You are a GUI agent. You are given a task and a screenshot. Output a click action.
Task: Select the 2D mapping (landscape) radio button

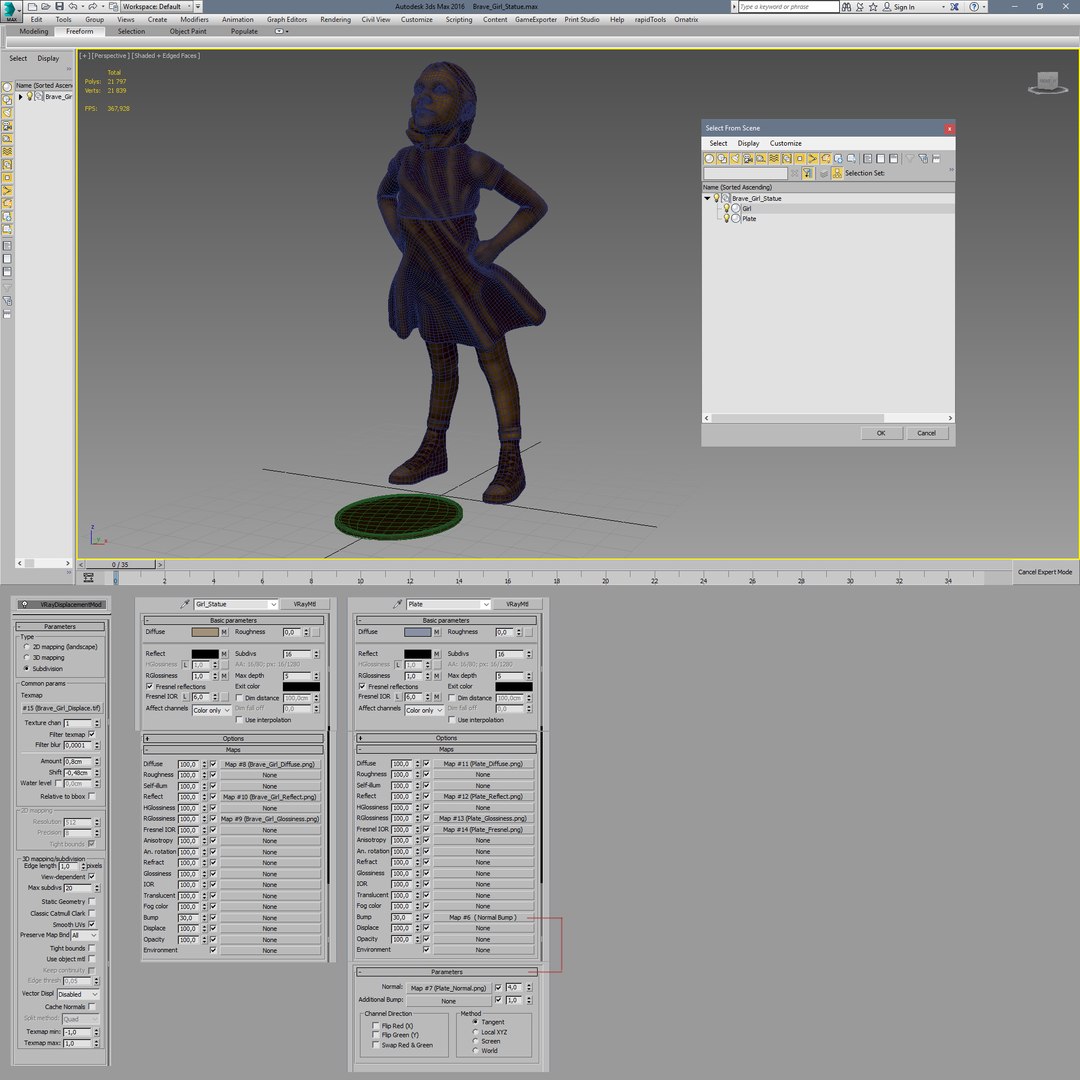[x=27, y=647]
